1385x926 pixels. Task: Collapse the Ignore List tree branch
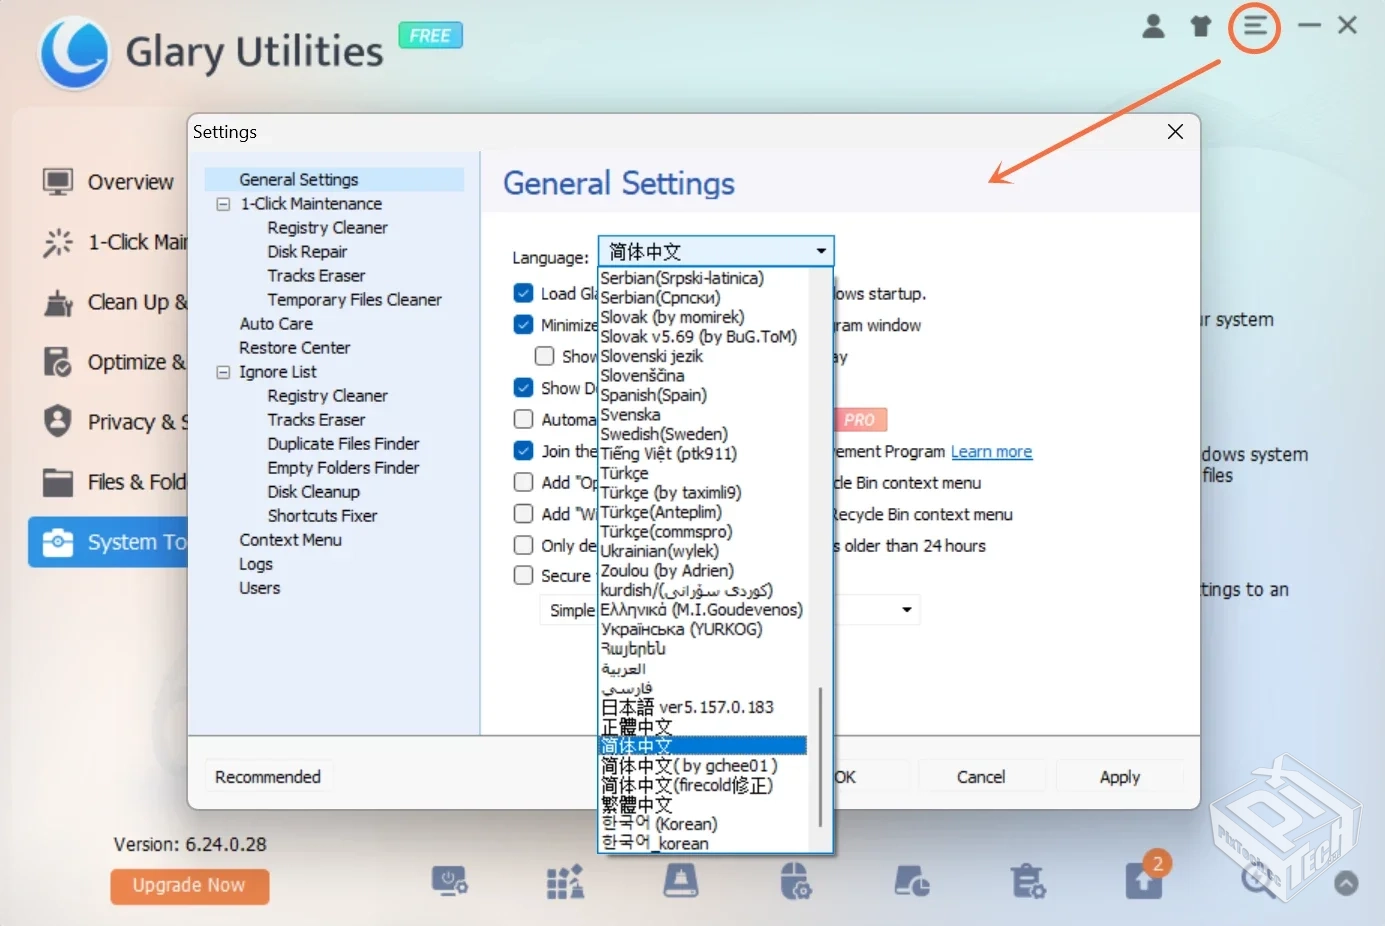click(x=222, y=371)
